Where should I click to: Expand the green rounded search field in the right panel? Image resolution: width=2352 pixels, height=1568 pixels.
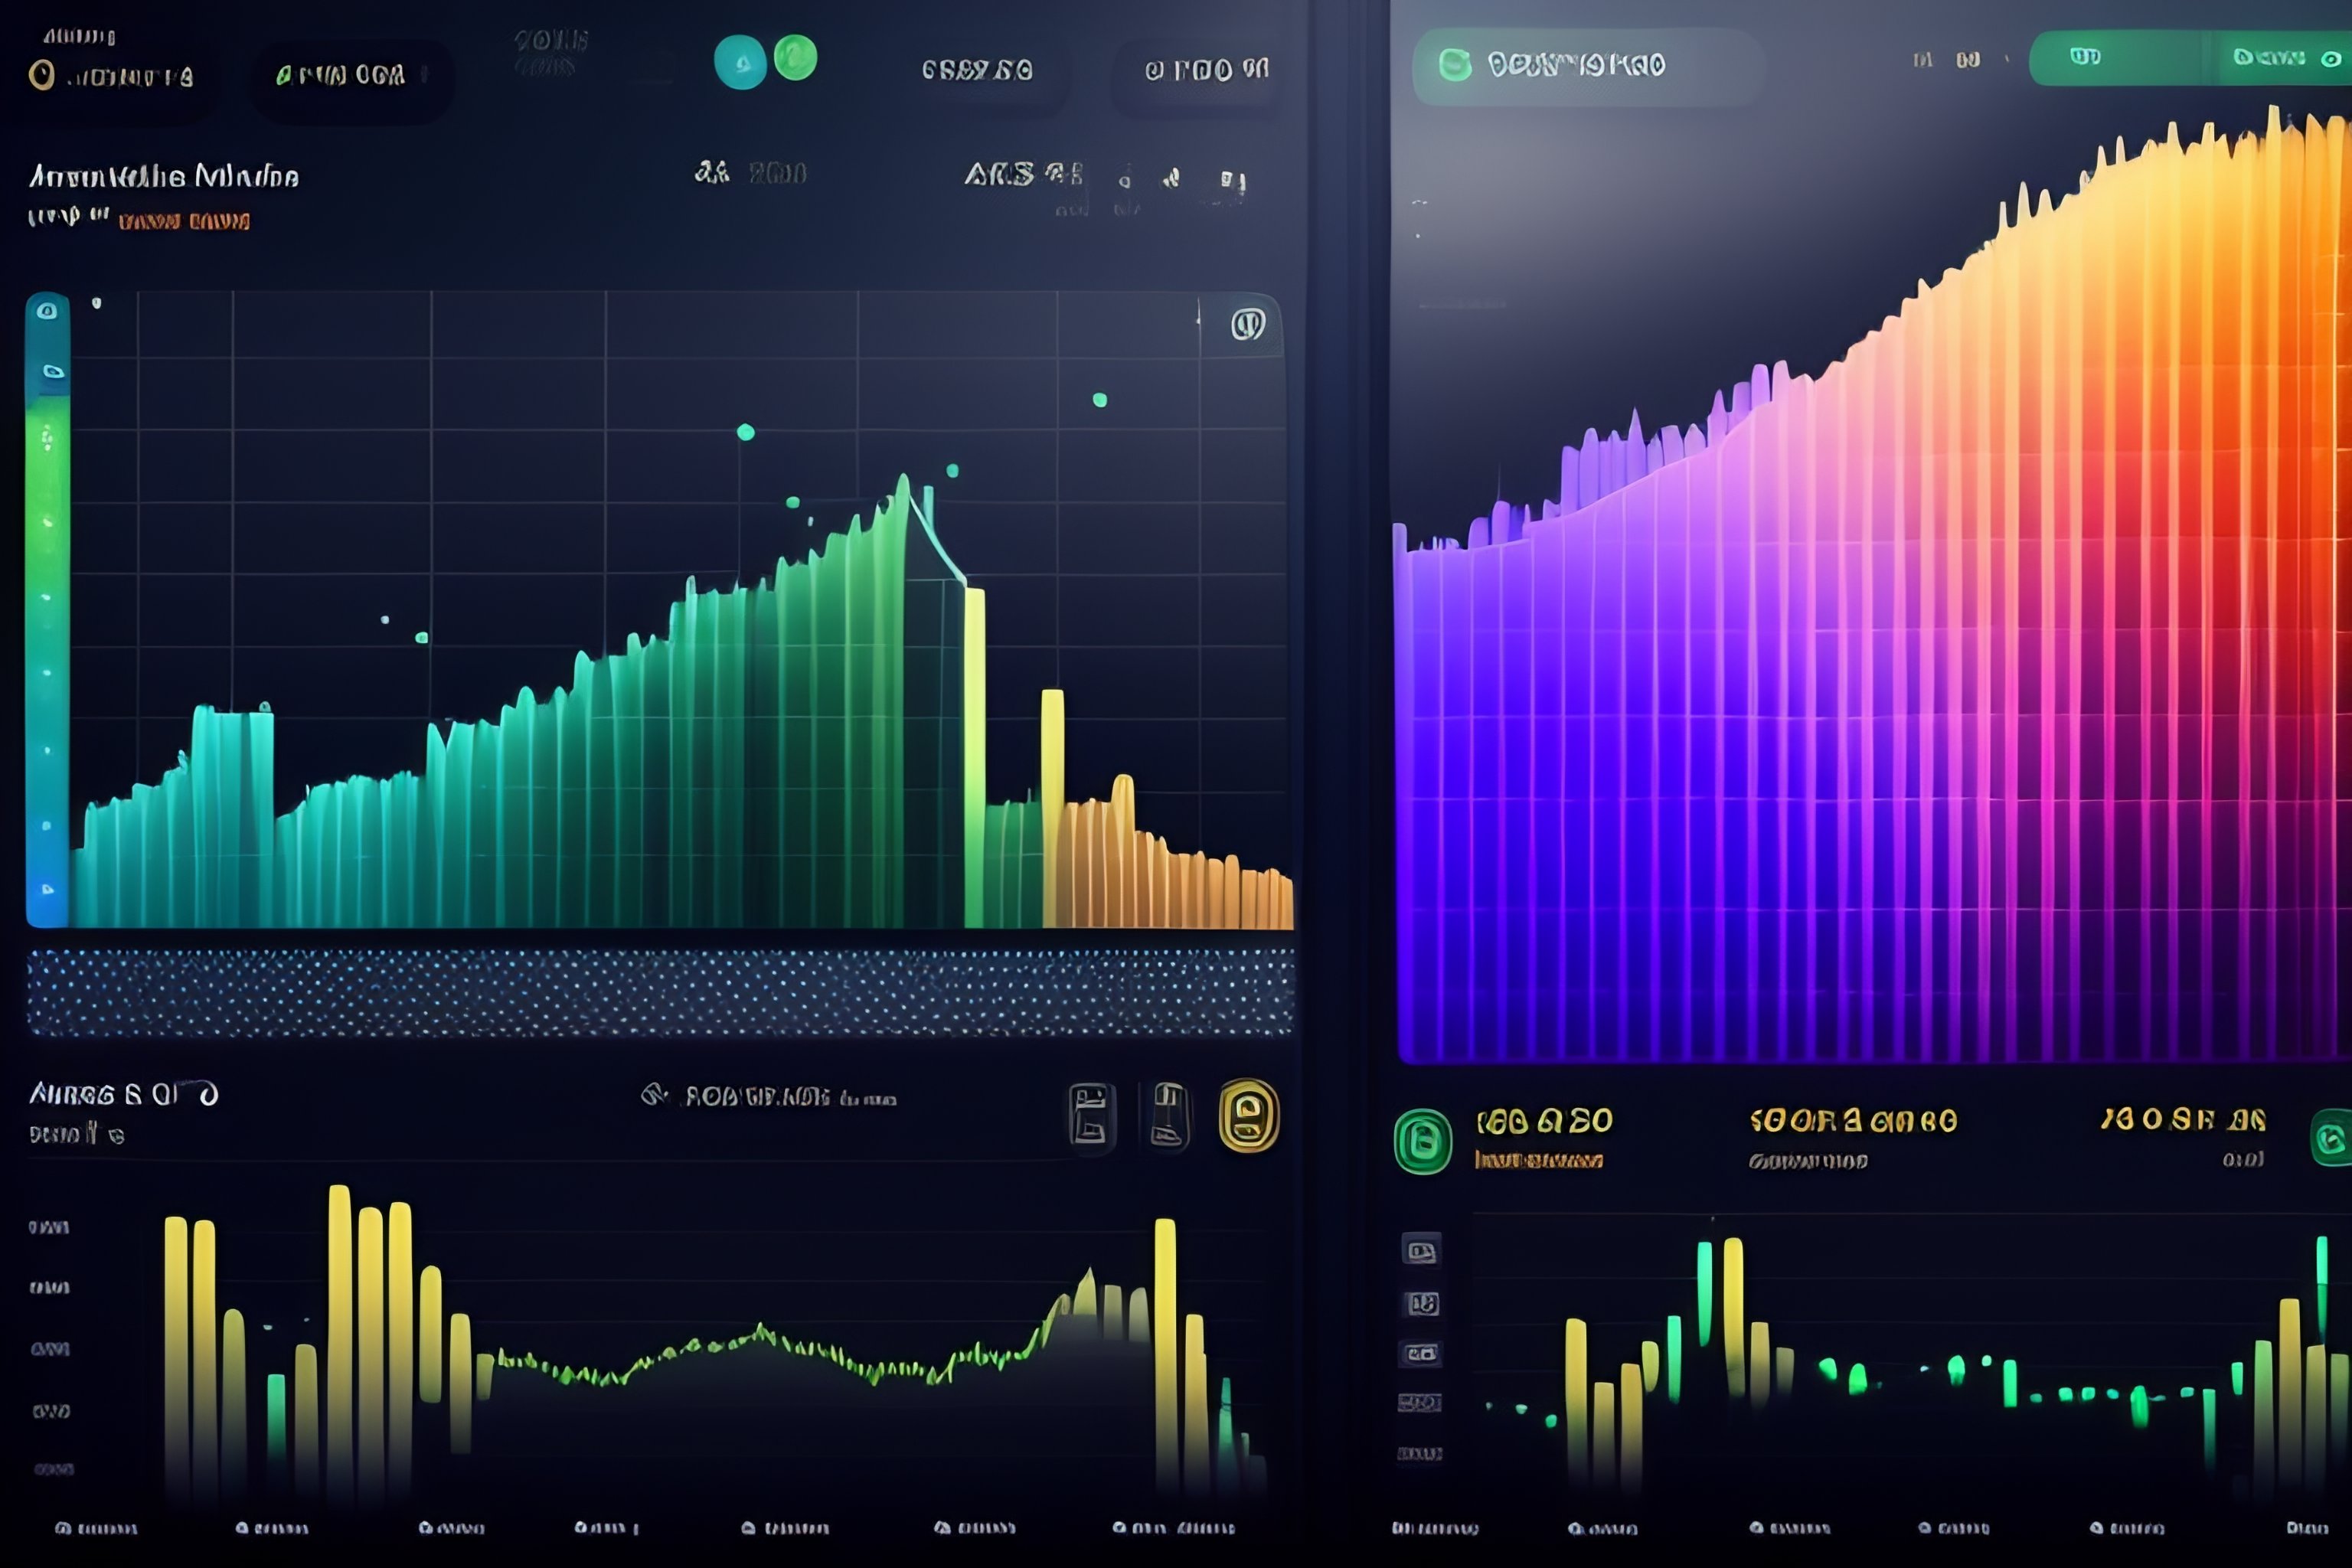coord(1587,66)
